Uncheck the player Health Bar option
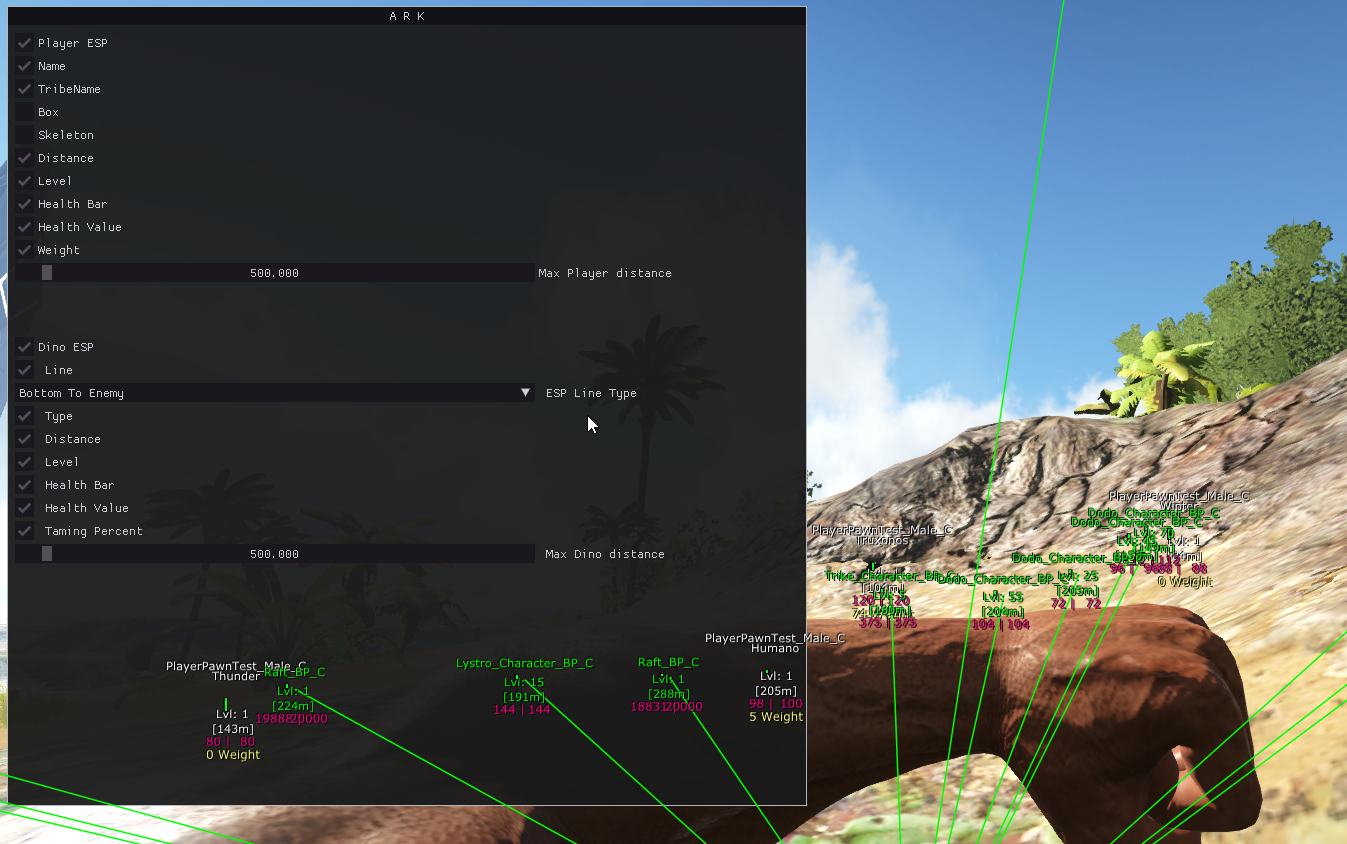 25,204
